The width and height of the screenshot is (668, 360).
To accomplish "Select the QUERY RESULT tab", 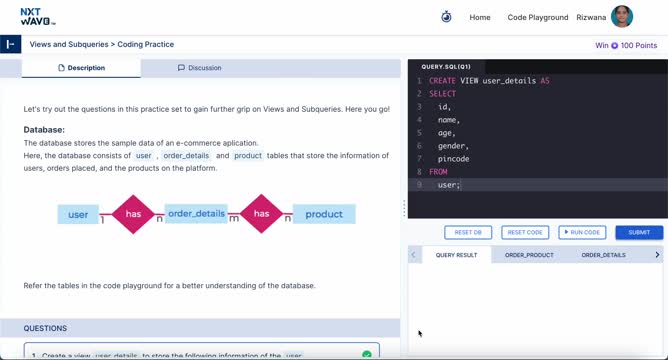I will click(x=456, y=255).
